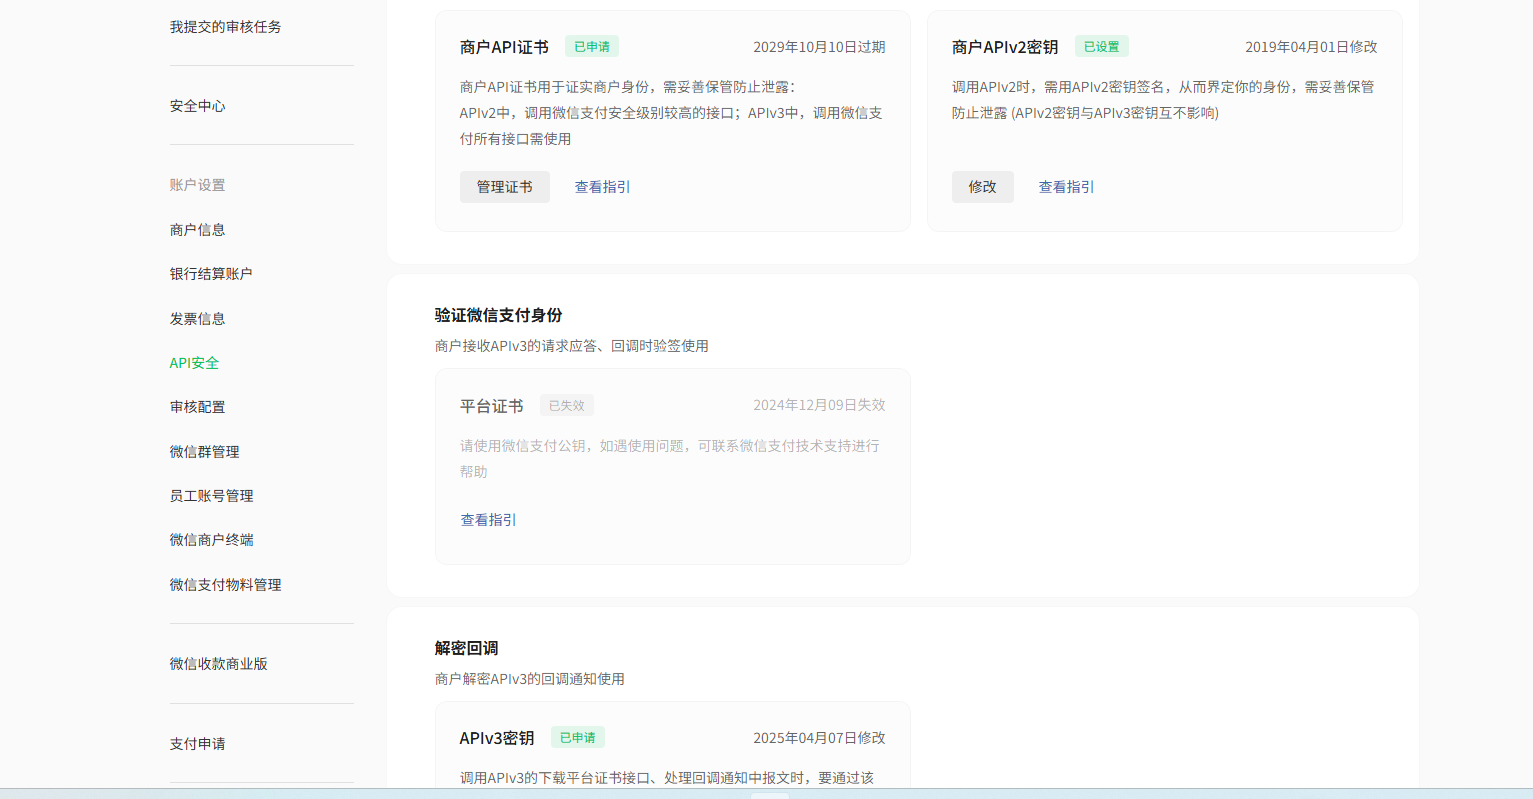Click the APIv3密钥 card title
The width and height of the screenshot is (1533, 799).
click(497, 738)
